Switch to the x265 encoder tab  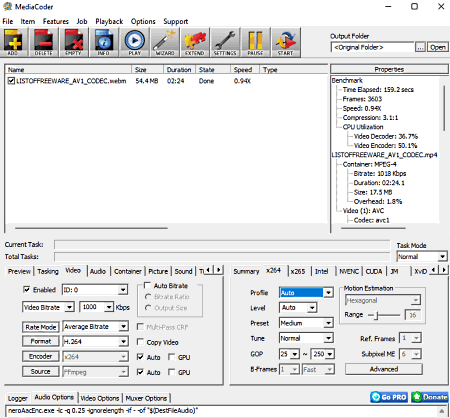click(x=298, y=271)
